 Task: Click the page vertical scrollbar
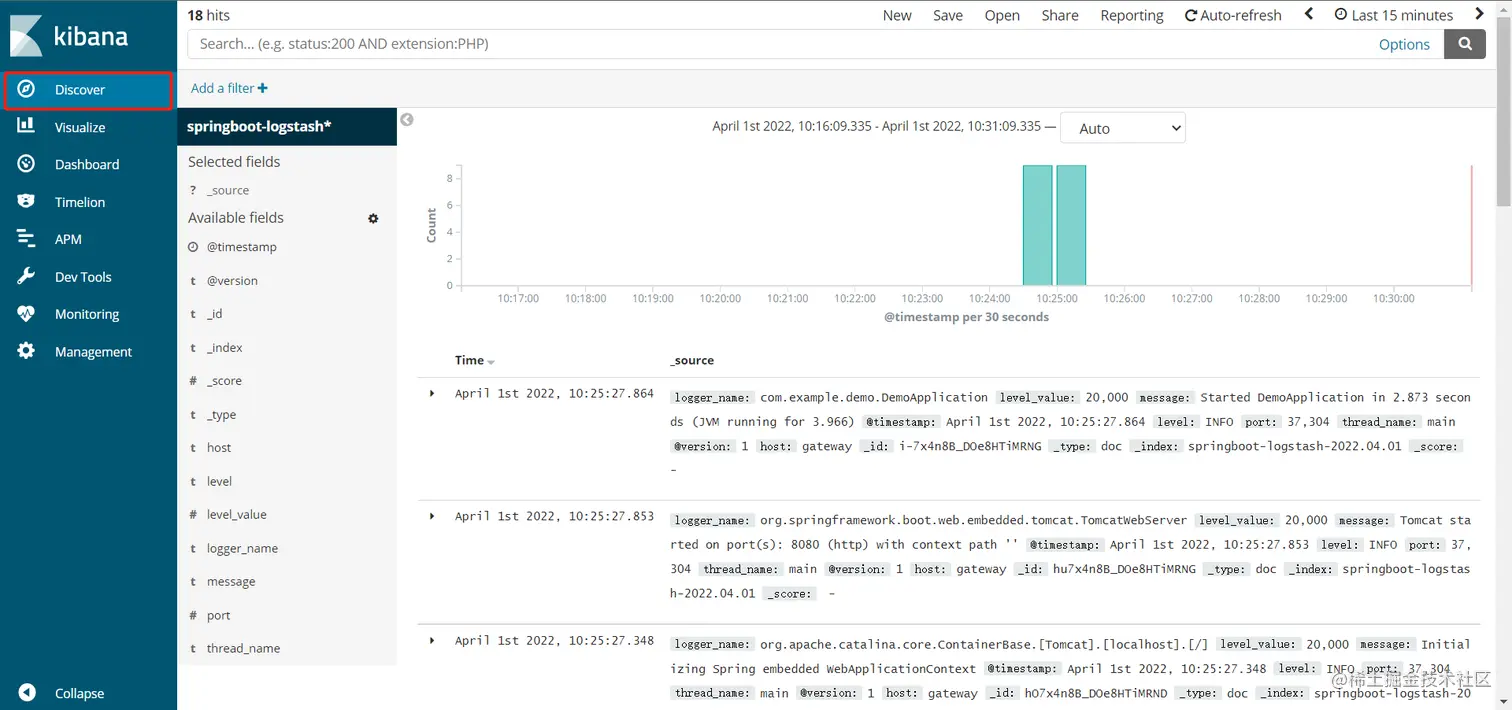coord(1504,112)
